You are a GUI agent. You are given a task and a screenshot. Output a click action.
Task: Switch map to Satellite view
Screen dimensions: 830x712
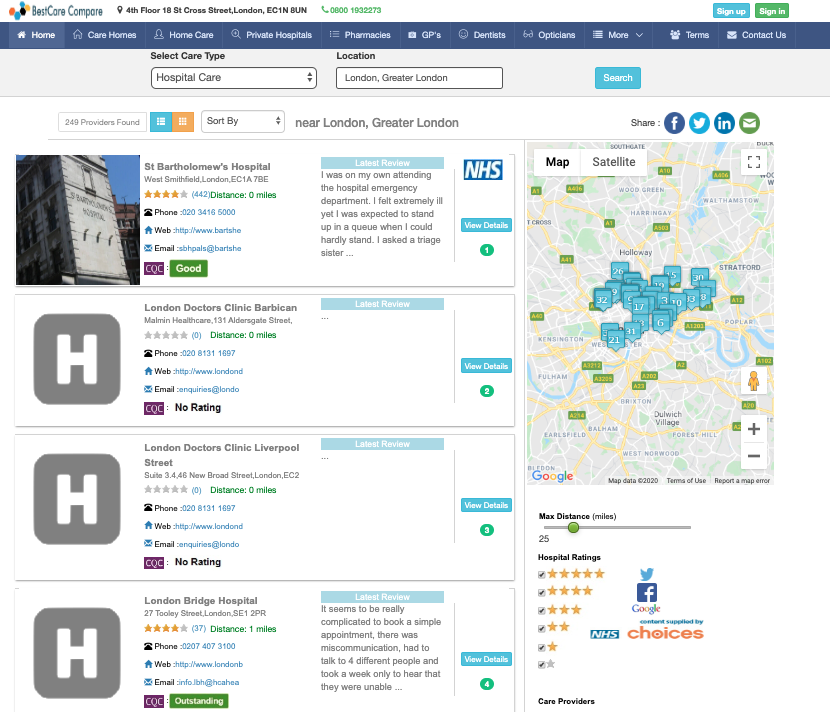(614, 162)
